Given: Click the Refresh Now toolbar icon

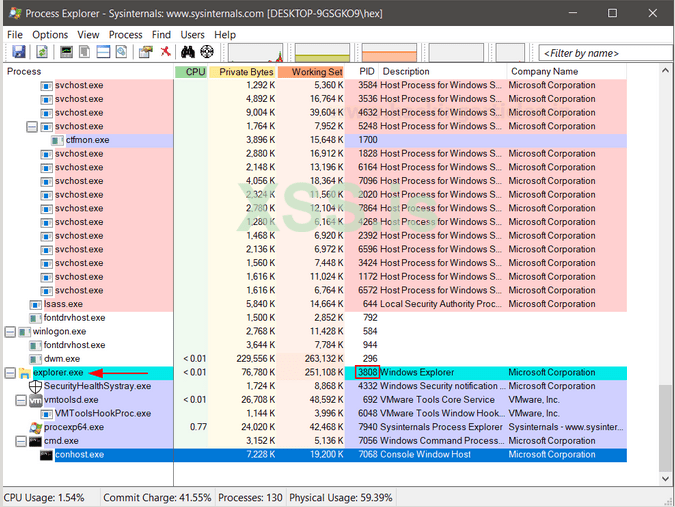Looking at the screenshot, I should [x=42, y=52].
